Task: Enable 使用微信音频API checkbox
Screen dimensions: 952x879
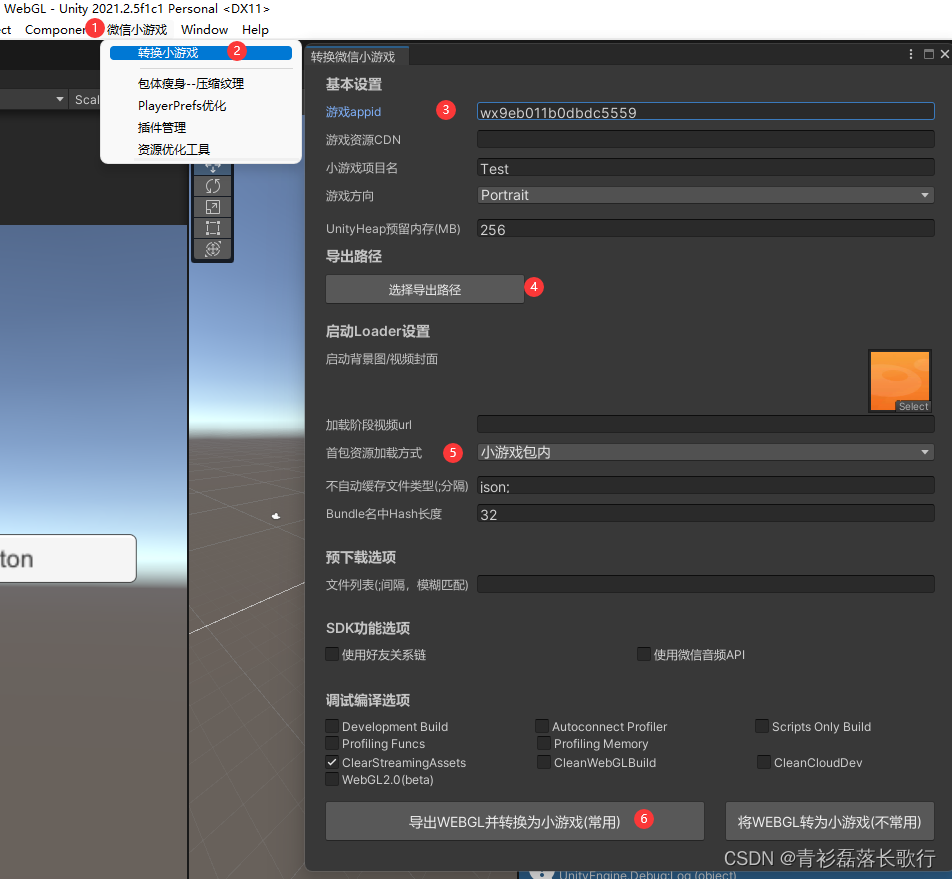Action: pyautogui.click(x=644, y=654)
